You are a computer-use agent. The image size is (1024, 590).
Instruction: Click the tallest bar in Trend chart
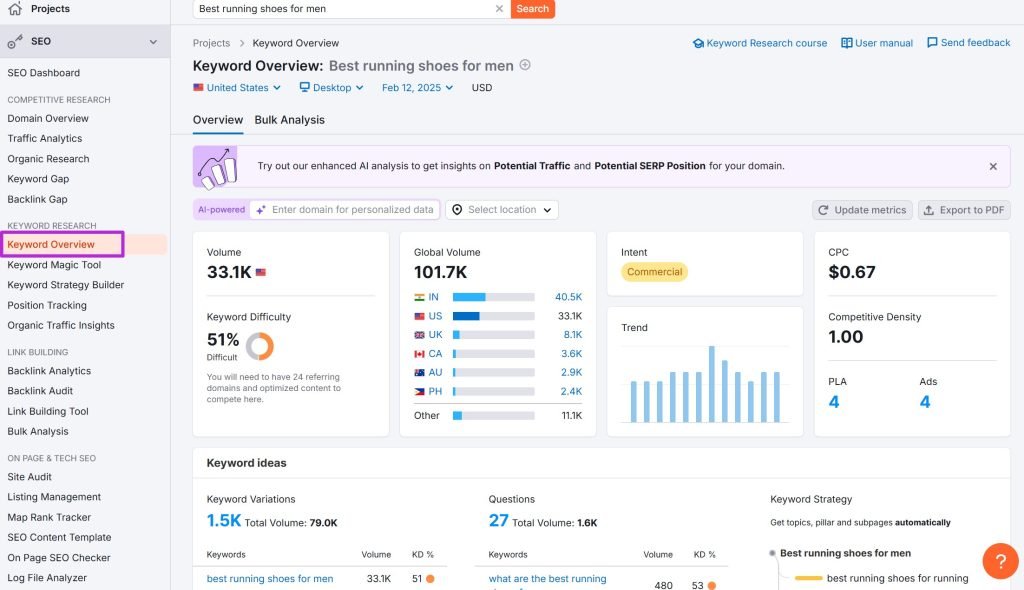(712, 384)
